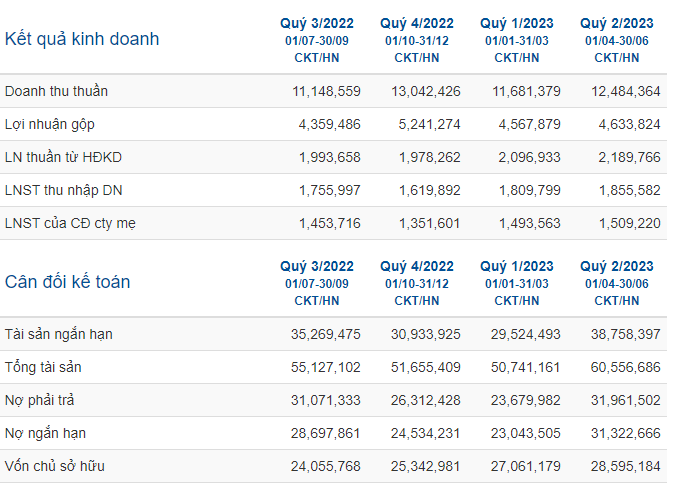
Task: Click Quý 4/2022 header in balance sheet table
Action: tap(417, 283)
